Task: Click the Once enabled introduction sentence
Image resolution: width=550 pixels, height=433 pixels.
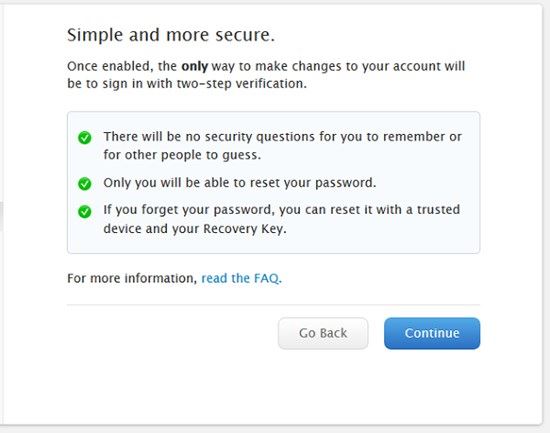Action: 266,75
